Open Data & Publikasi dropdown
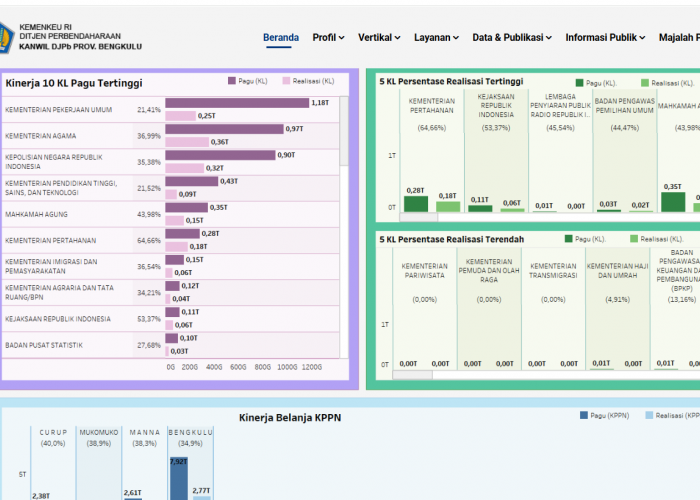This screenshot has height=500, width=700. [x=512, y=38]
